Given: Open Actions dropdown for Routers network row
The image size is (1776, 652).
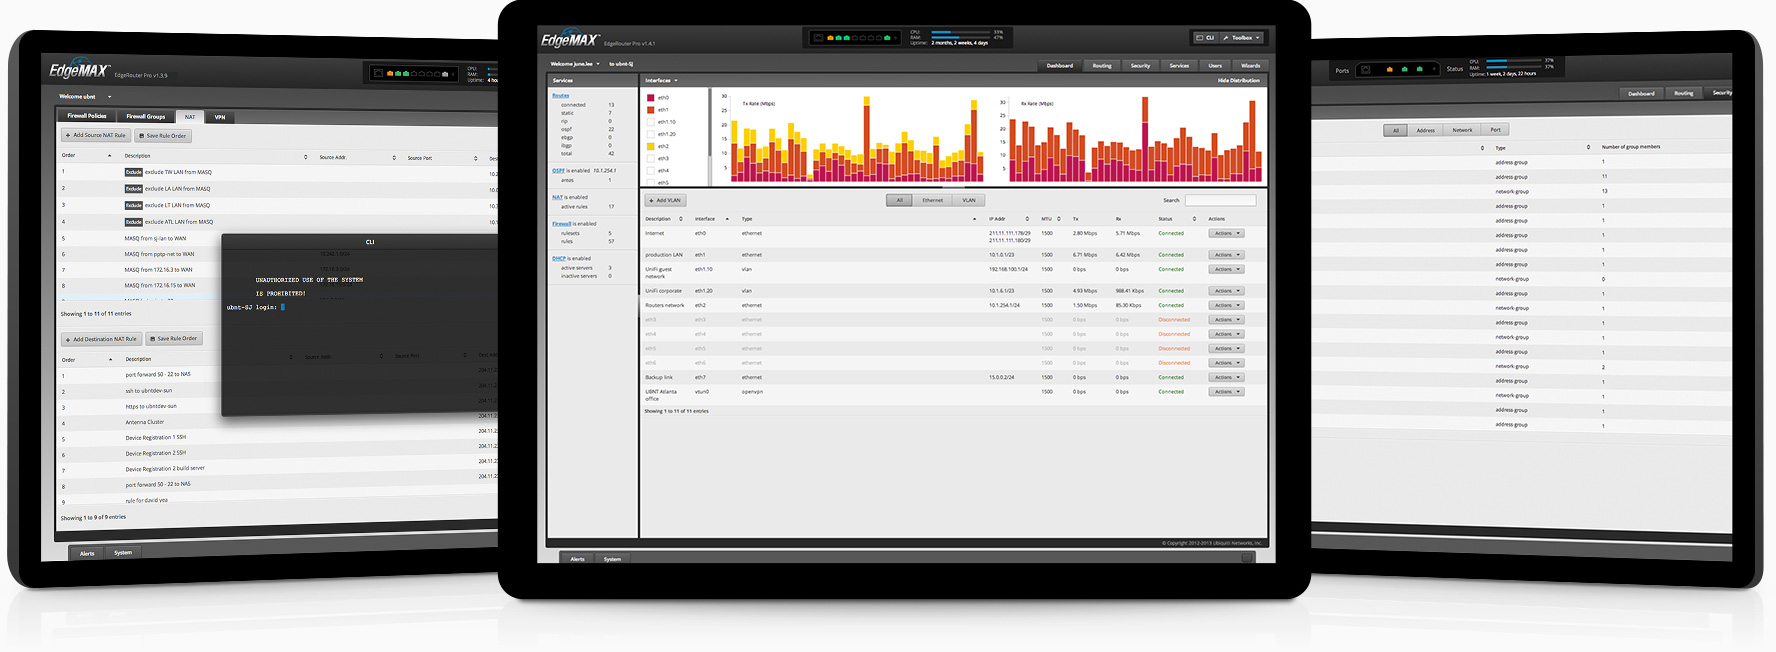Looking at the screenshot, I should click(x=1226, y=305).
